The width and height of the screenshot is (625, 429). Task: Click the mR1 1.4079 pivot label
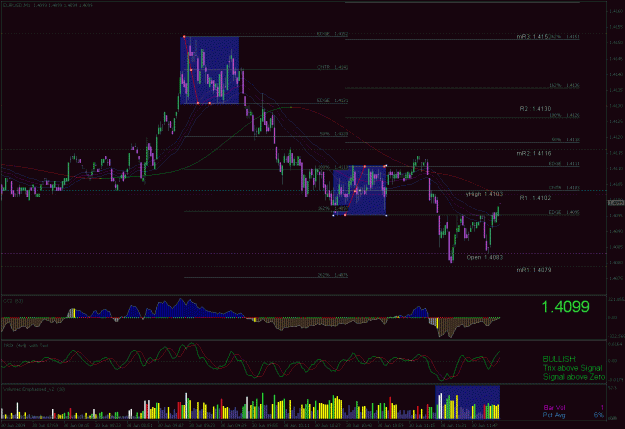click(534, 270)
